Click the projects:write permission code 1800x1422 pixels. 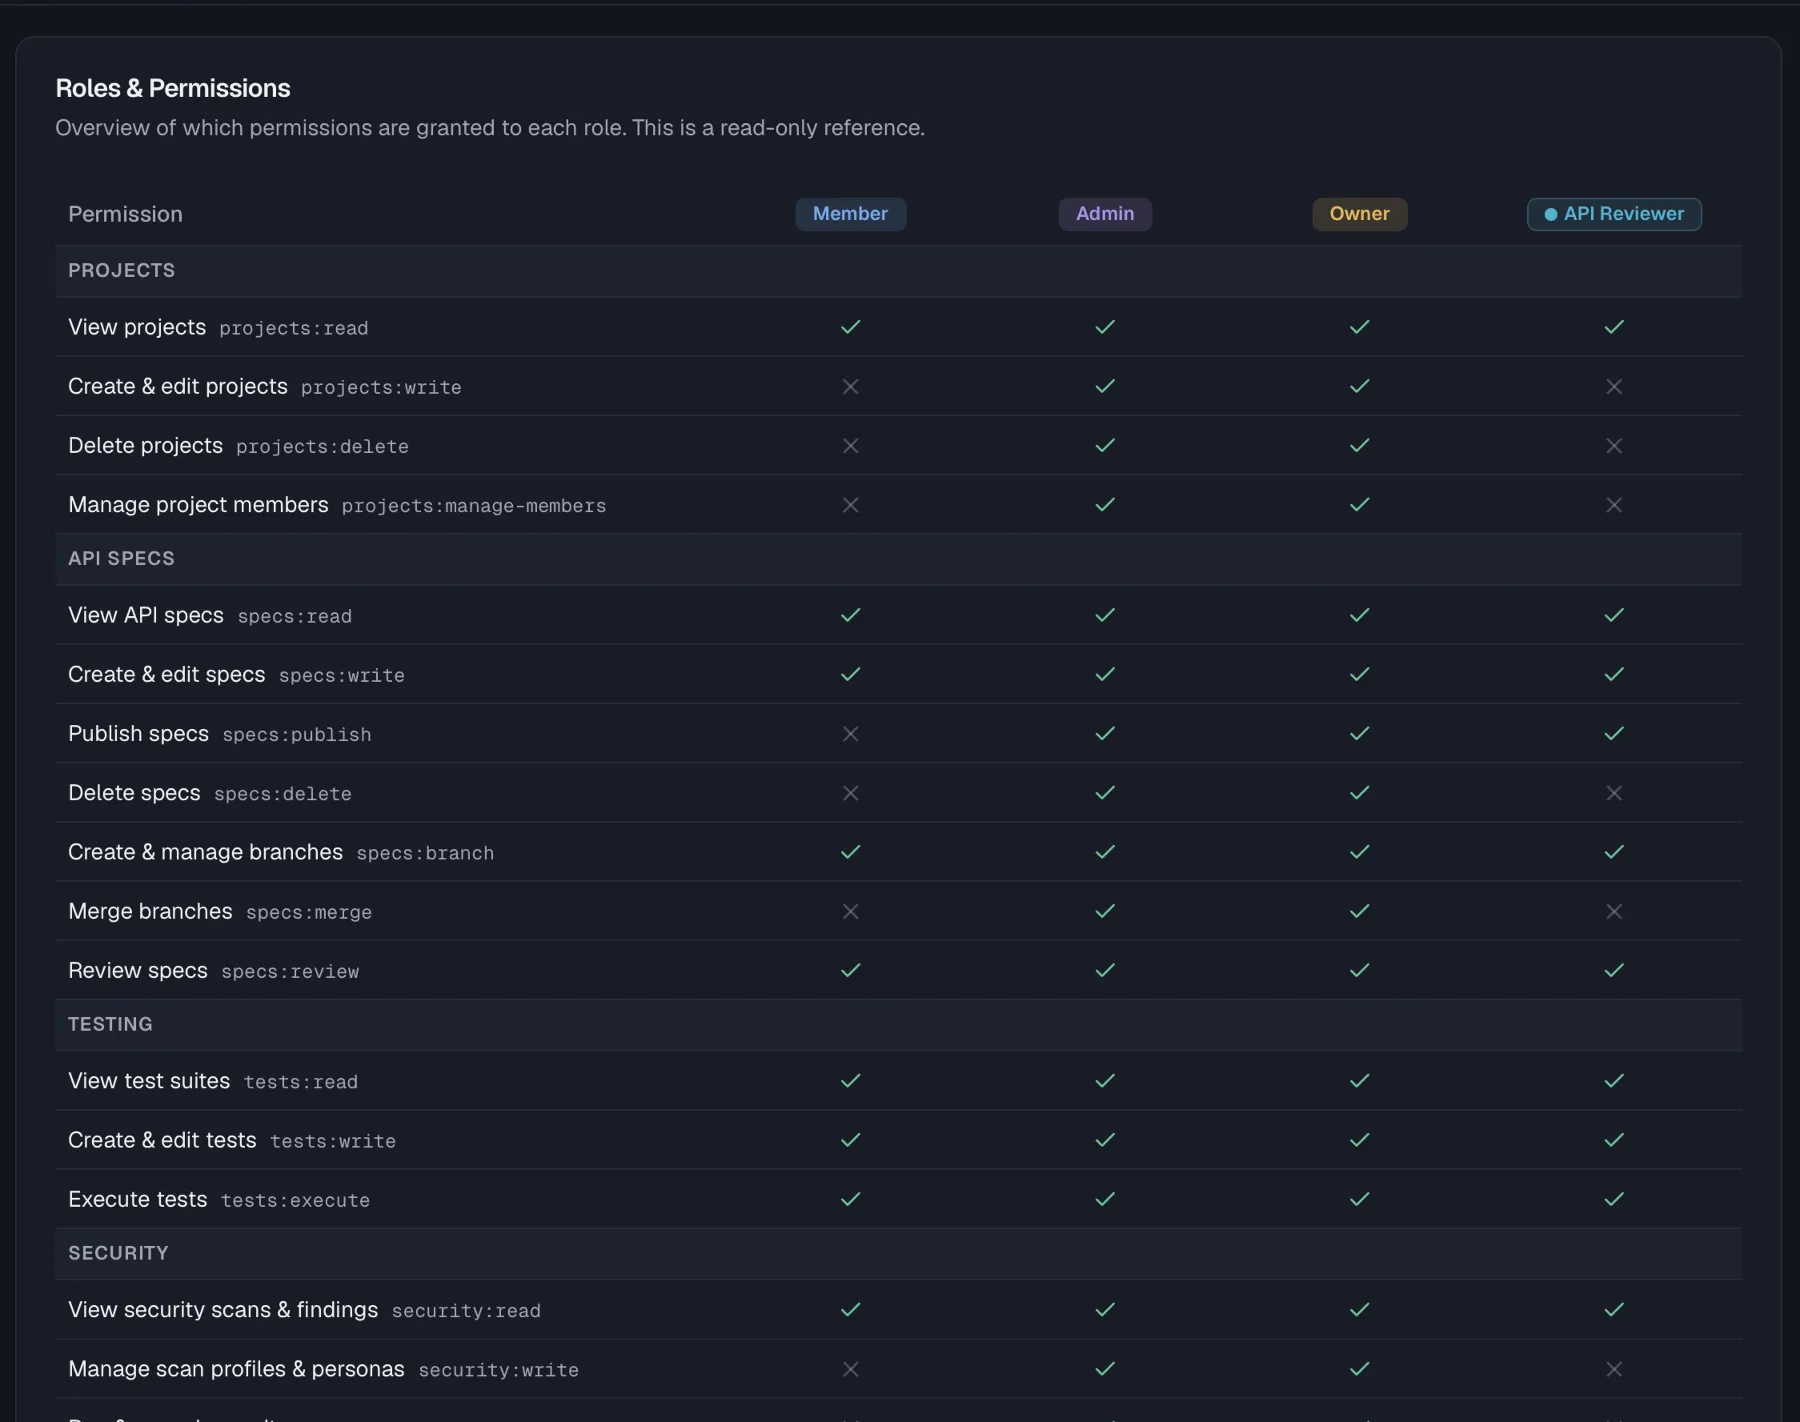[x=381, y=387]
